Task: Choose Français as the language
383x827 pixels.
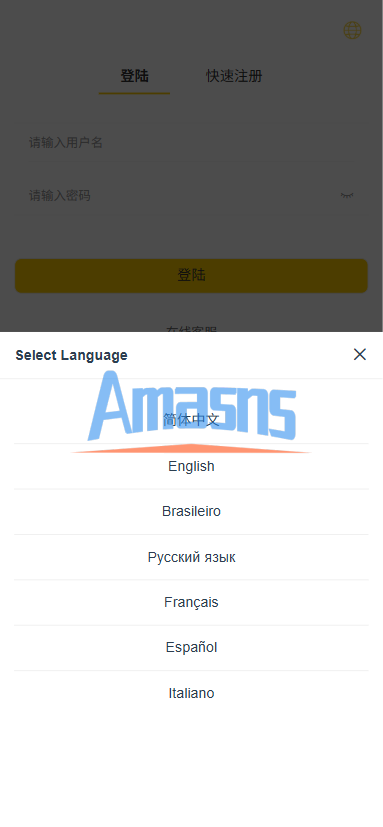Action: tap(192, 602)
